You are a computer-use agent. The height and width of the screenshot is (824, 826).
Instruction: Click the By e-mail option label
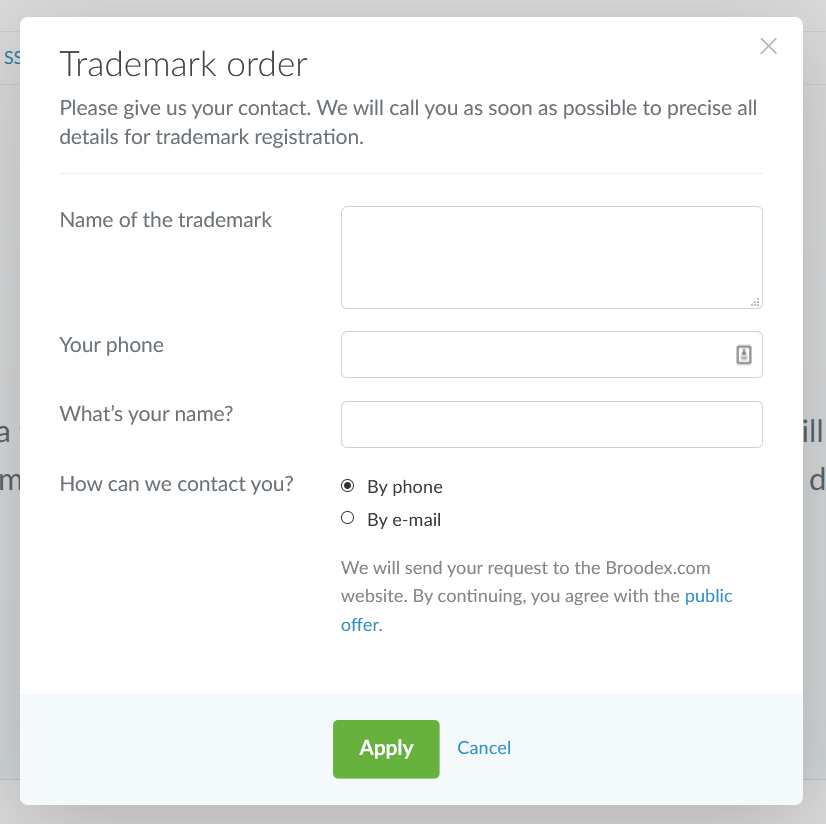[404, 520]
